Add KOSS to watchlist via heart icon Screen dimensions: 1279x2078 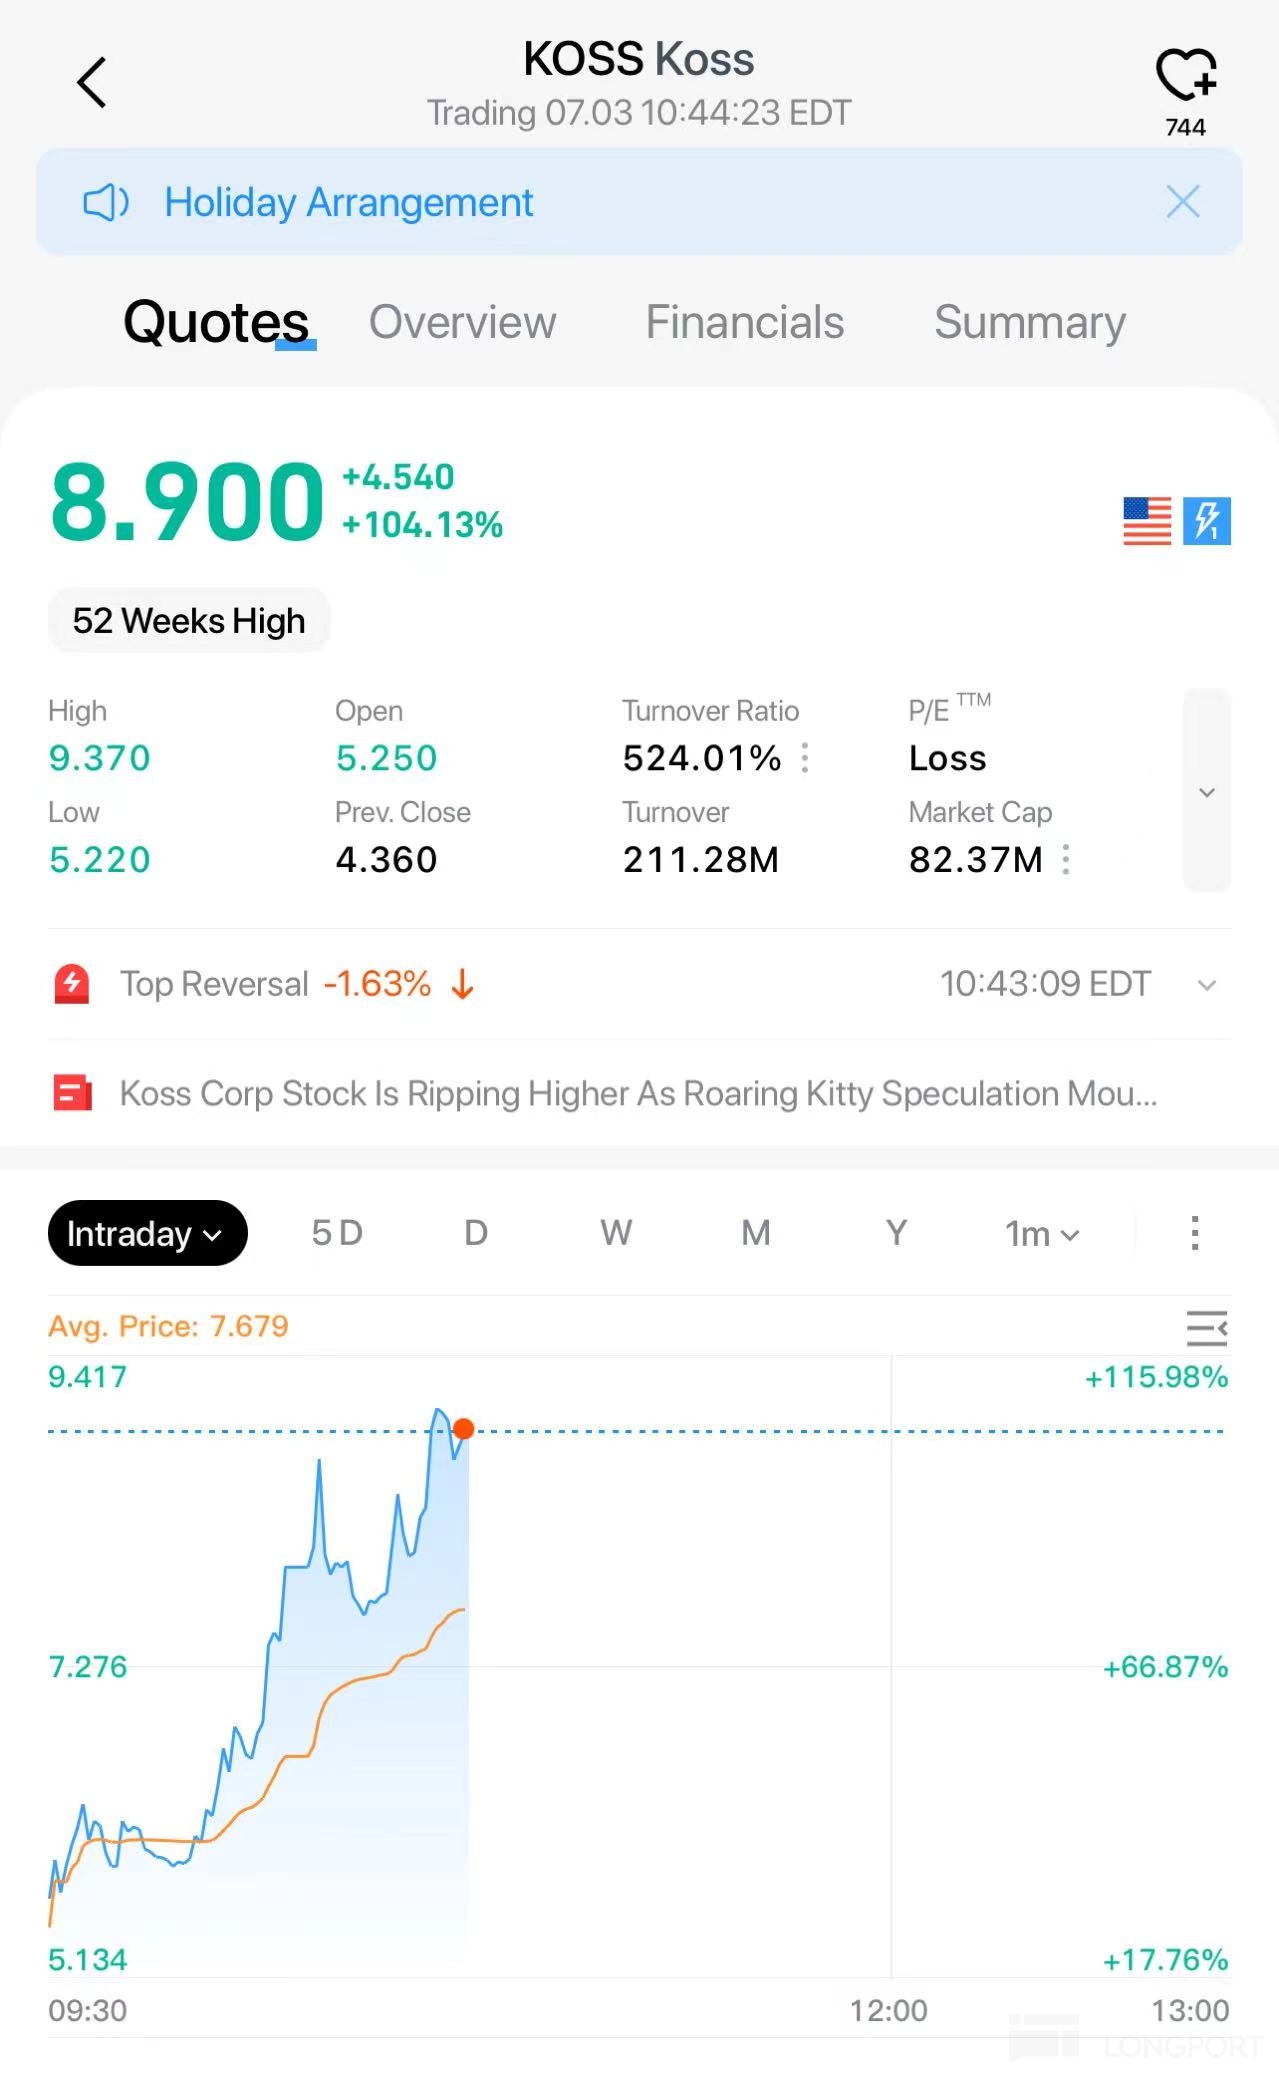tap(1186, 76)
